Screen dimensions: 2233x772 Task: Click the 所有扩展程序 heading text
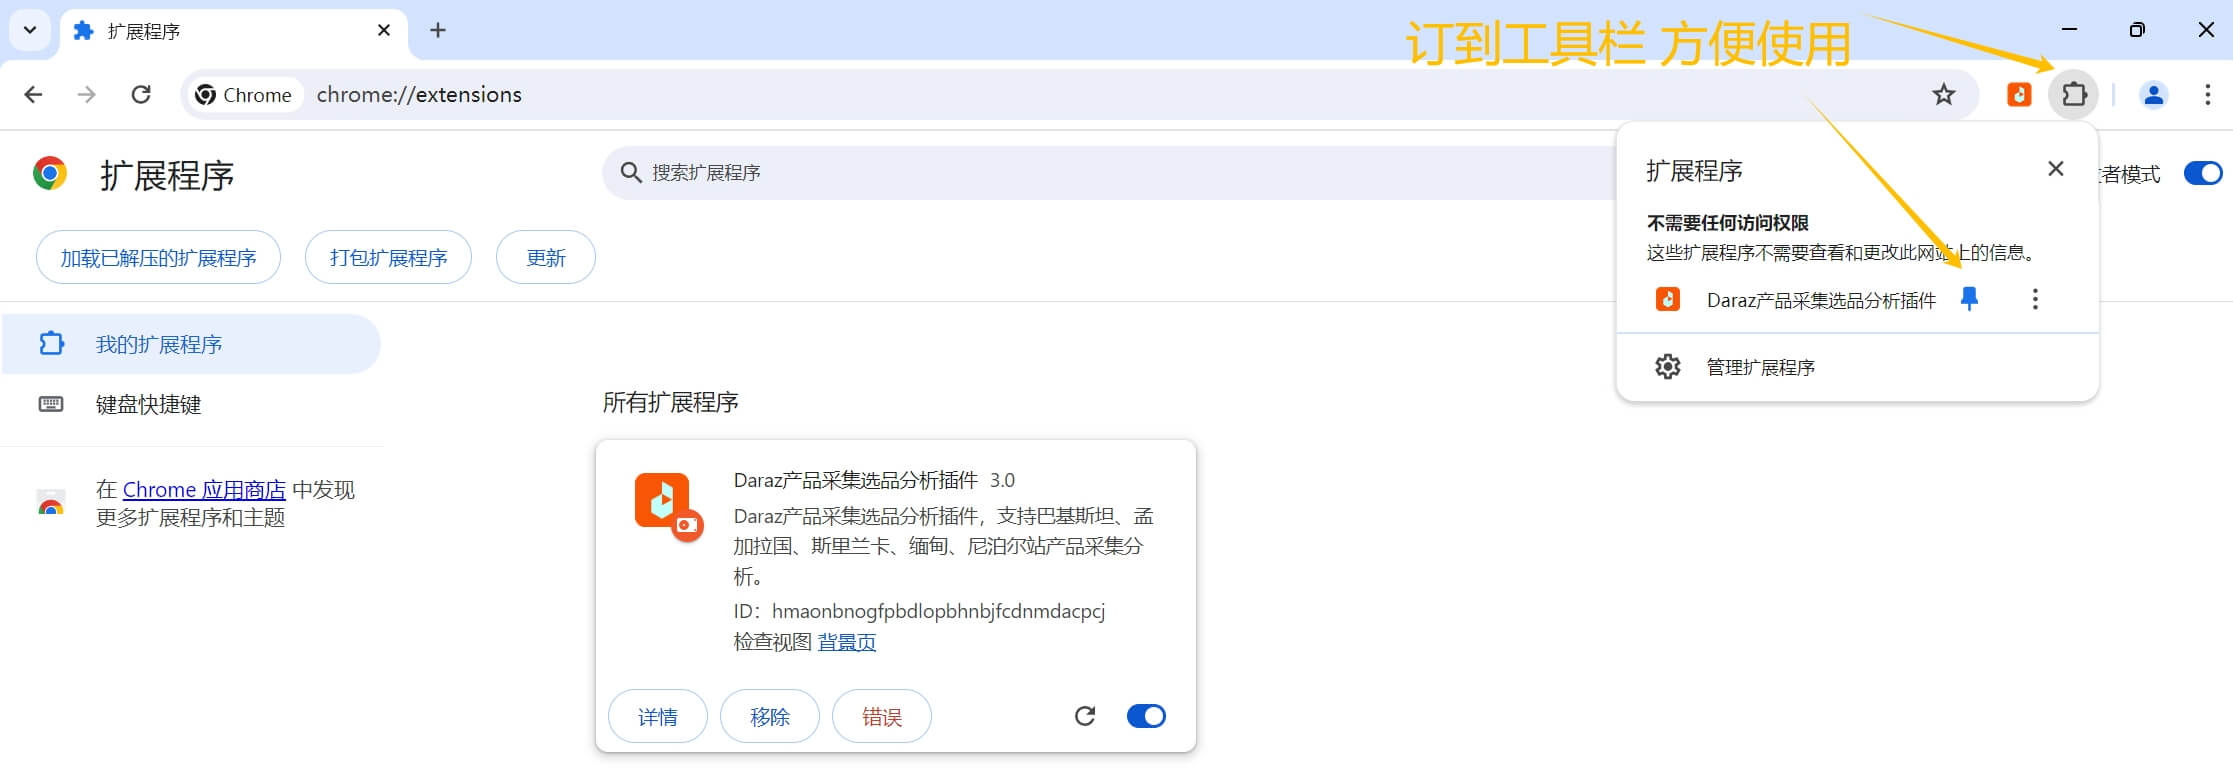tap(670, 402)
